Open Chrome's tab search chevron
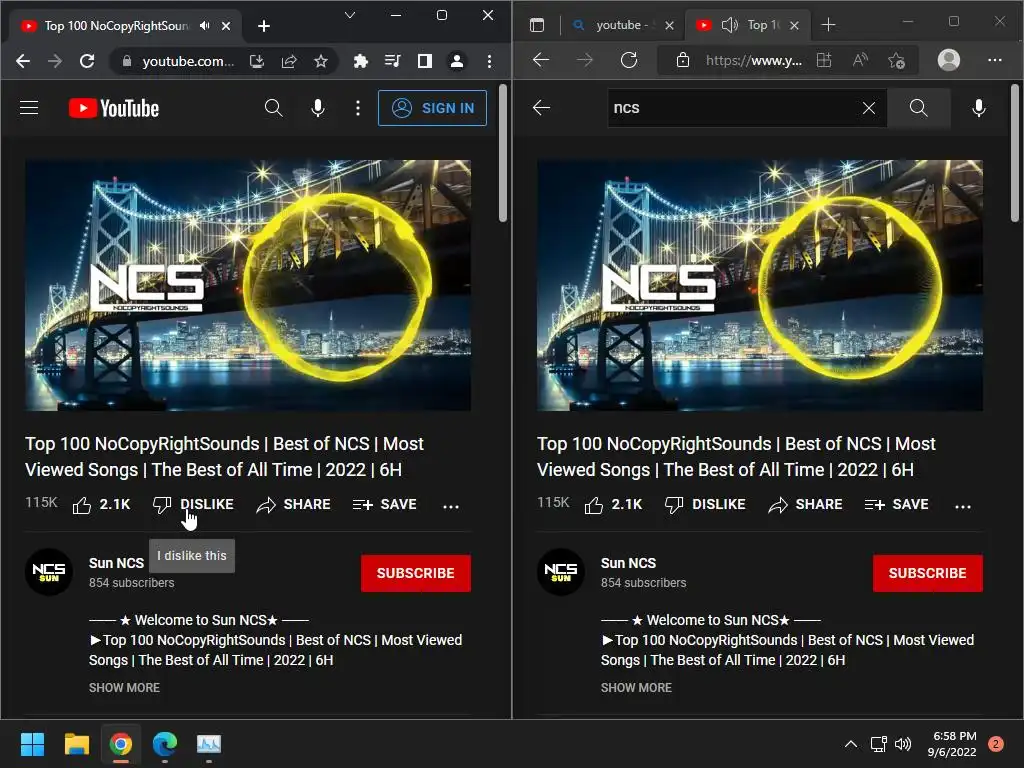 [x=350, y=15]
